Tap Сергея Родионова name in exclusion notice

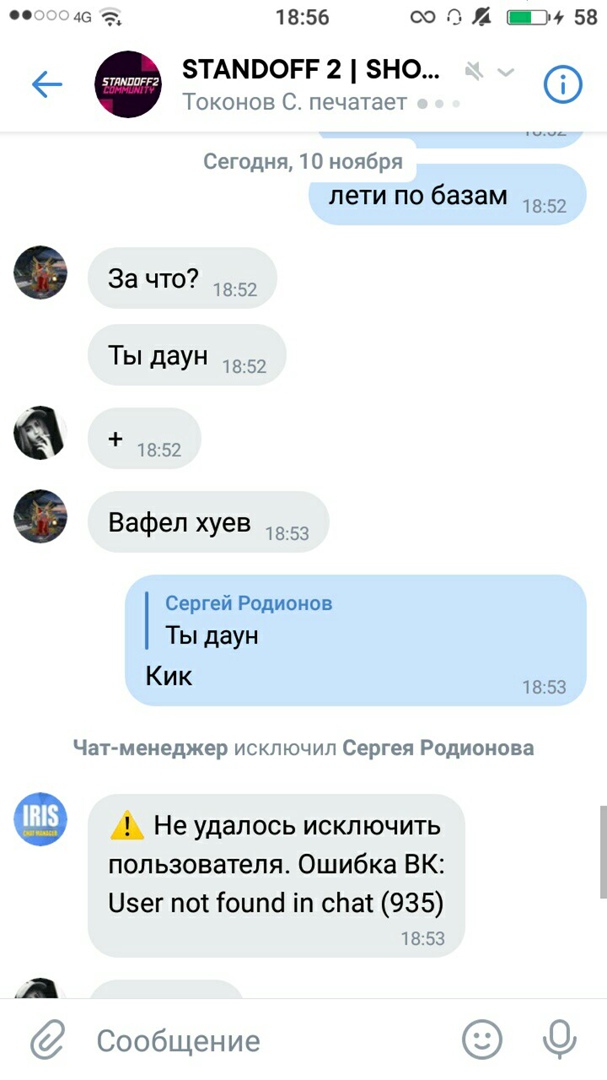tap(438, 748)
